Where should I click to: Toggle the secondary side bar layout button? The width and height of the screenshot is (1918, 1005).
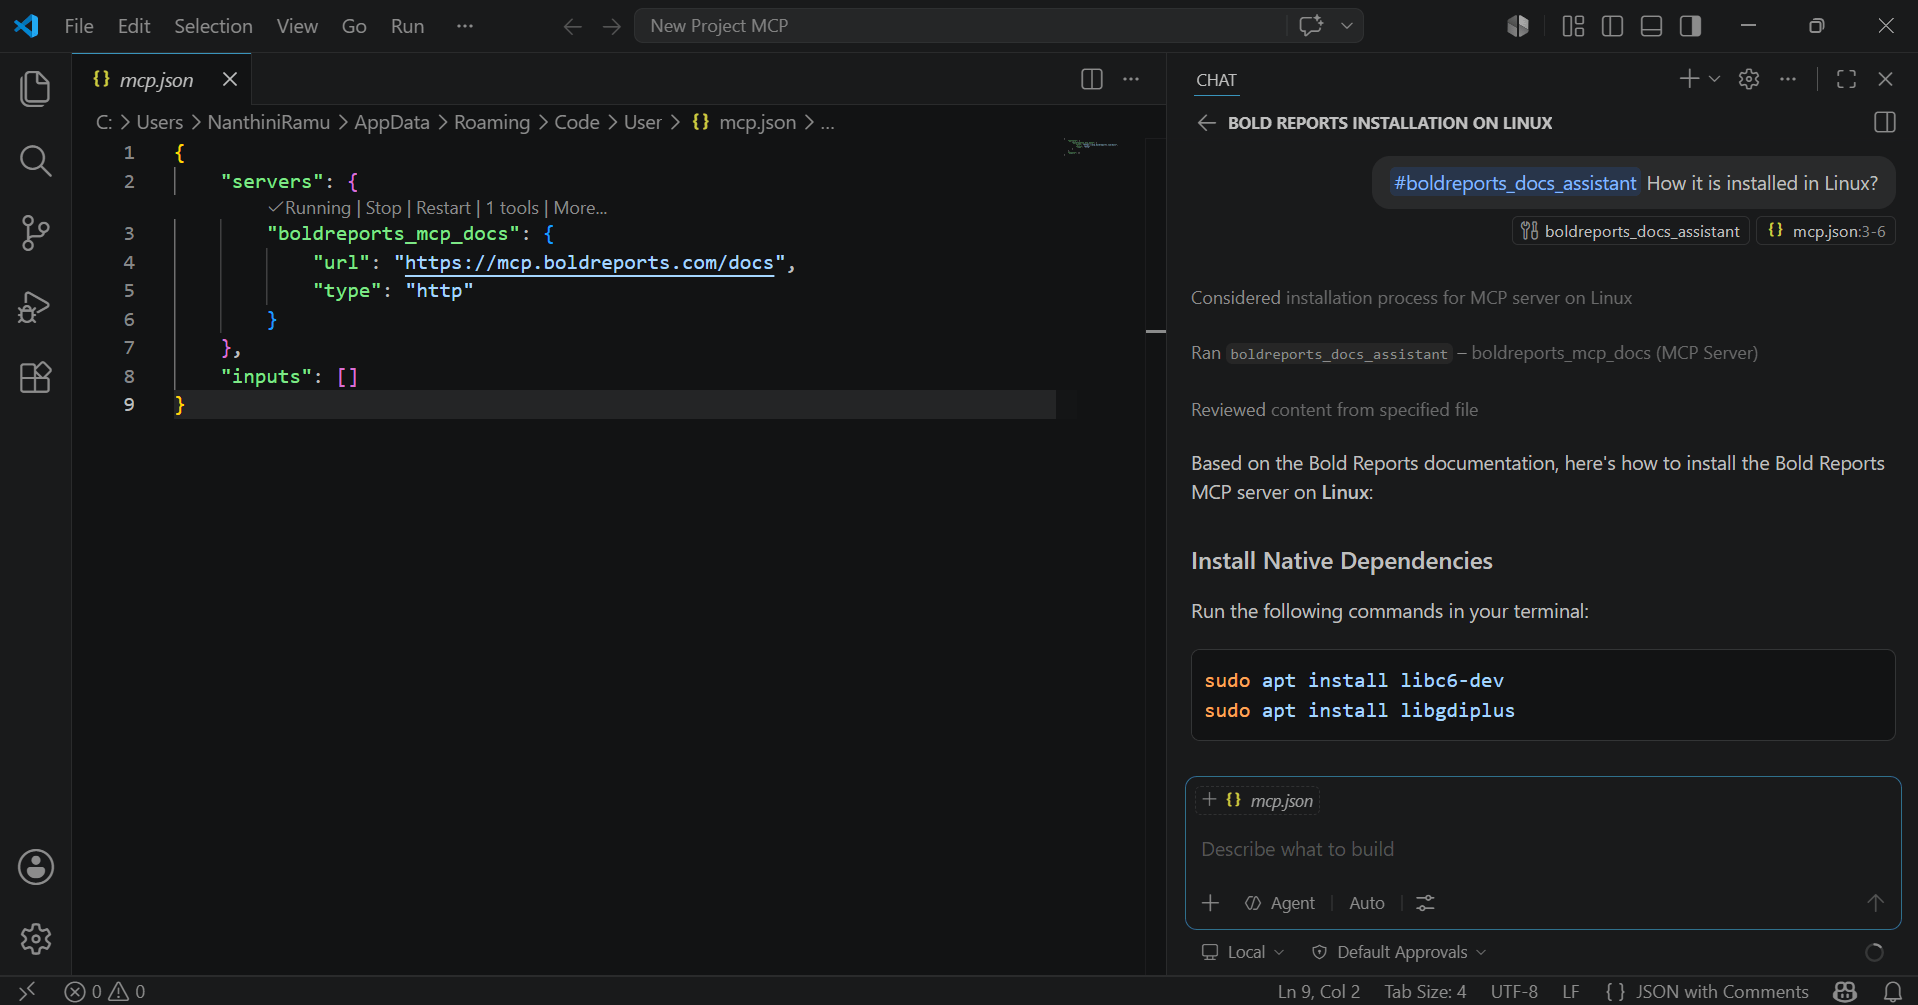(1691, 26)
